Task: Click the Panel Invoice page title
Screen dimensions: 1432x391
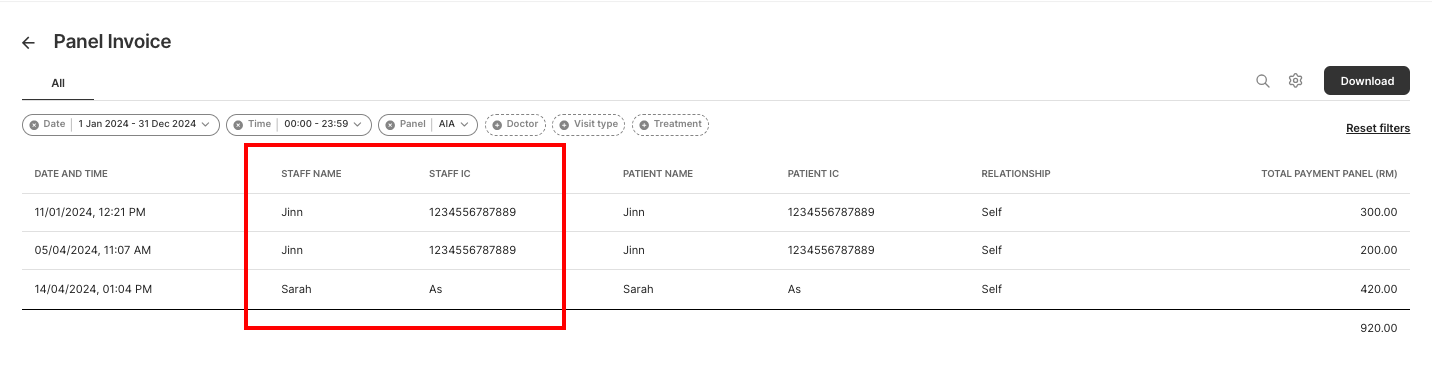Action: [x=112, y=42]
